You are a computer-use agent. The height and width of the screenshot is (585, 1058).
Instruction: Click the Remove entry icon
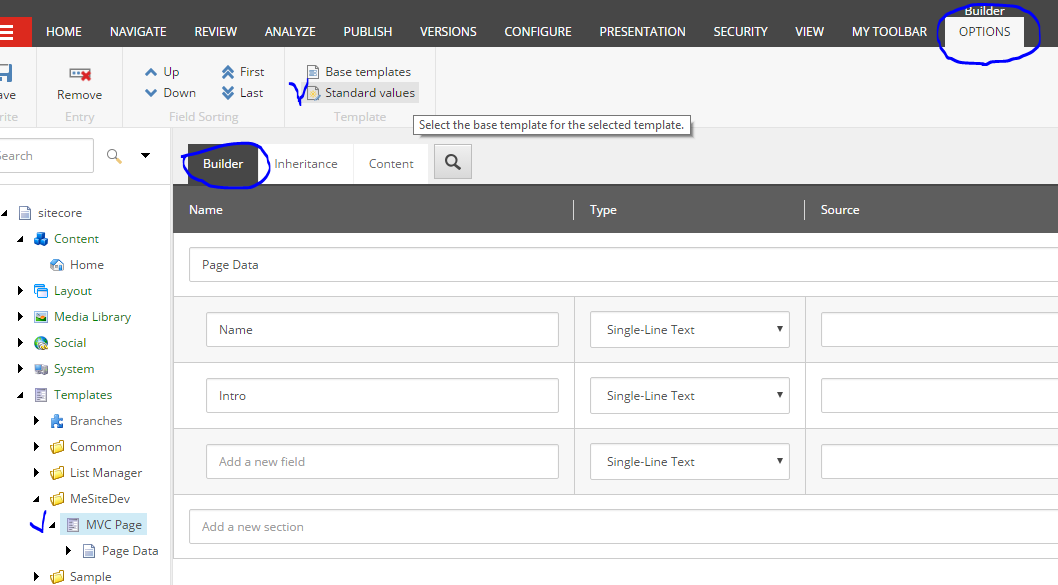click(x=80, y=74)
